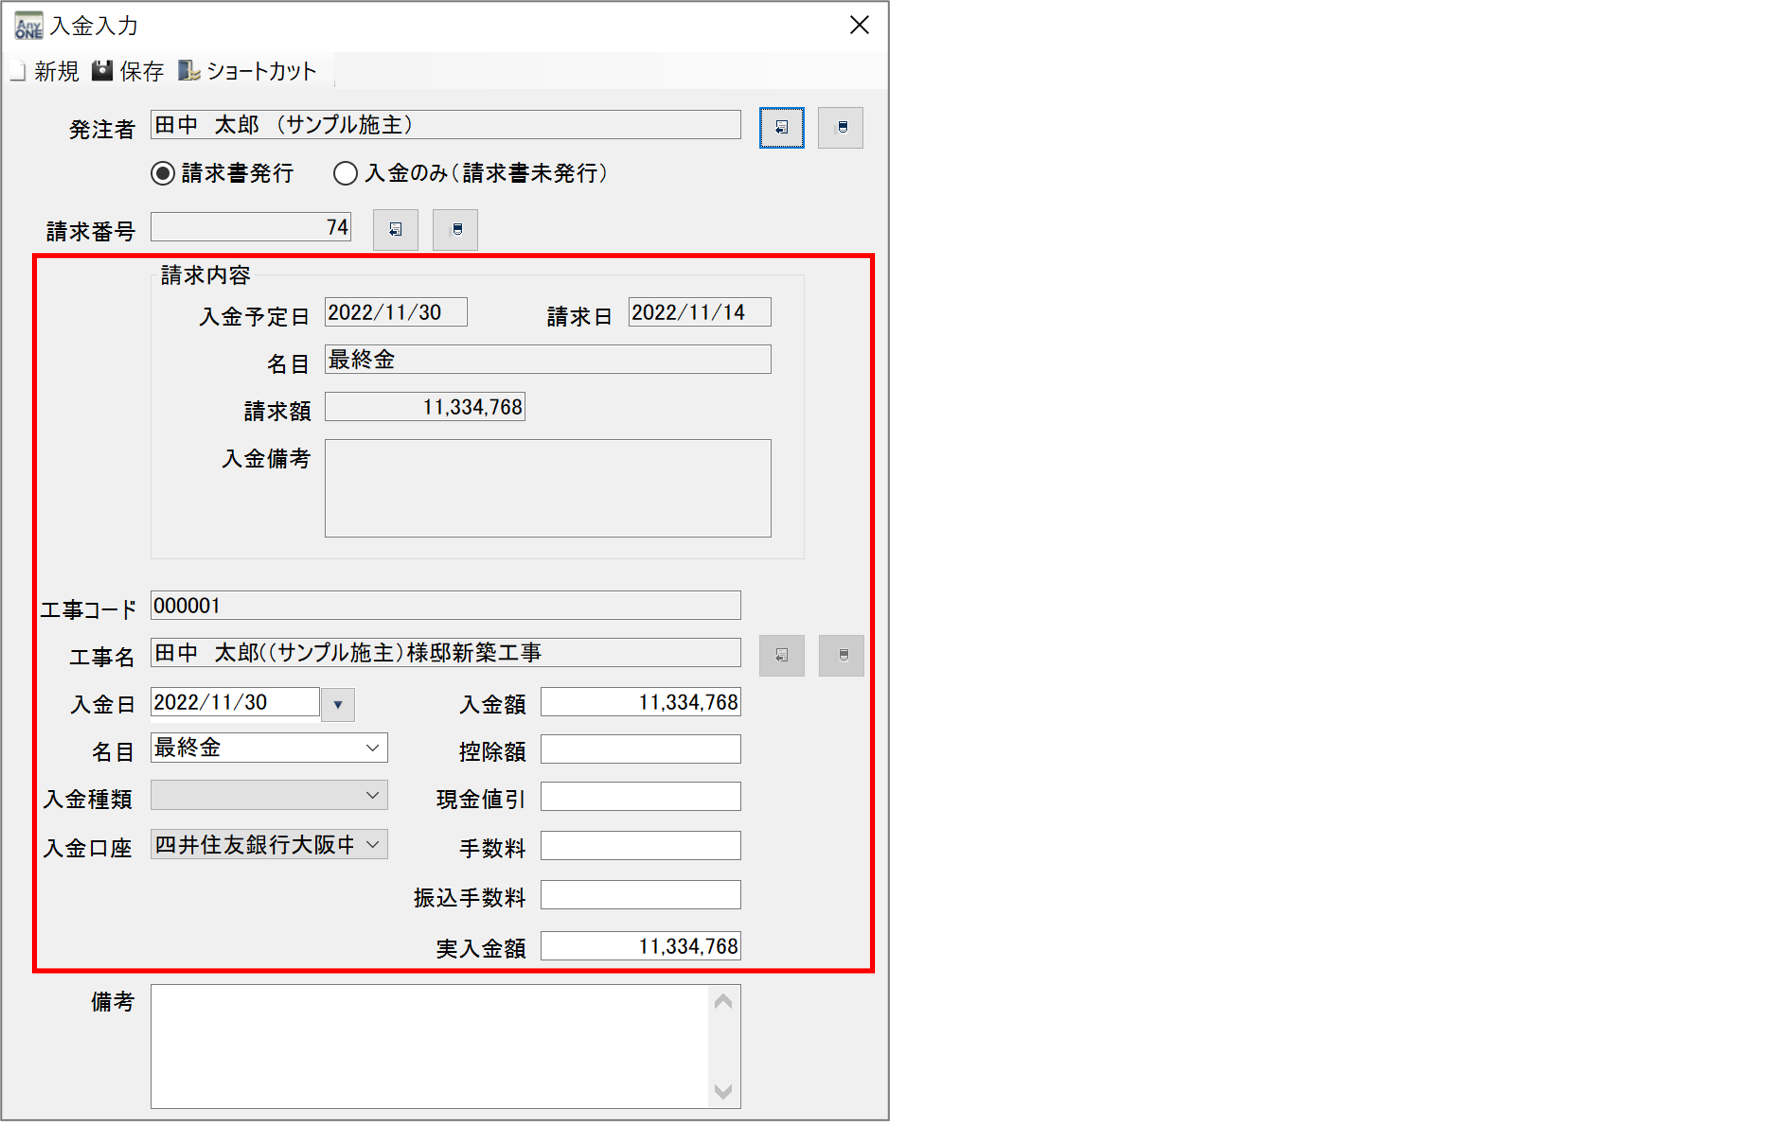
Task: Click the eraser icon next to 請求番号
Action: 455,230
